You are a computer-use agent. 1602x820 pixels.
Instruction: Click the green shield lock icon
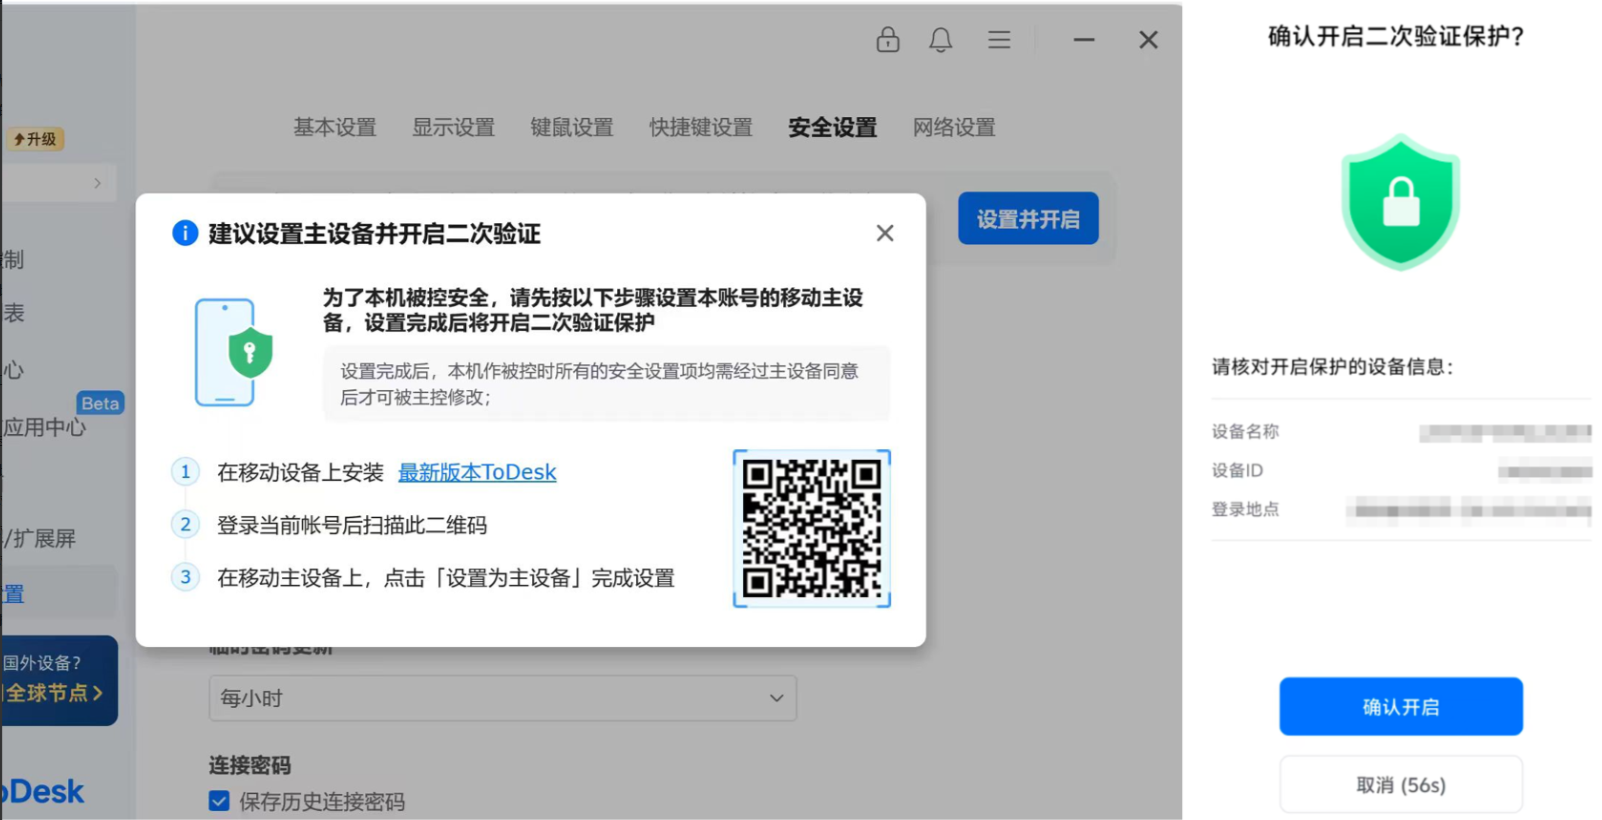[x=1400, y=202]
